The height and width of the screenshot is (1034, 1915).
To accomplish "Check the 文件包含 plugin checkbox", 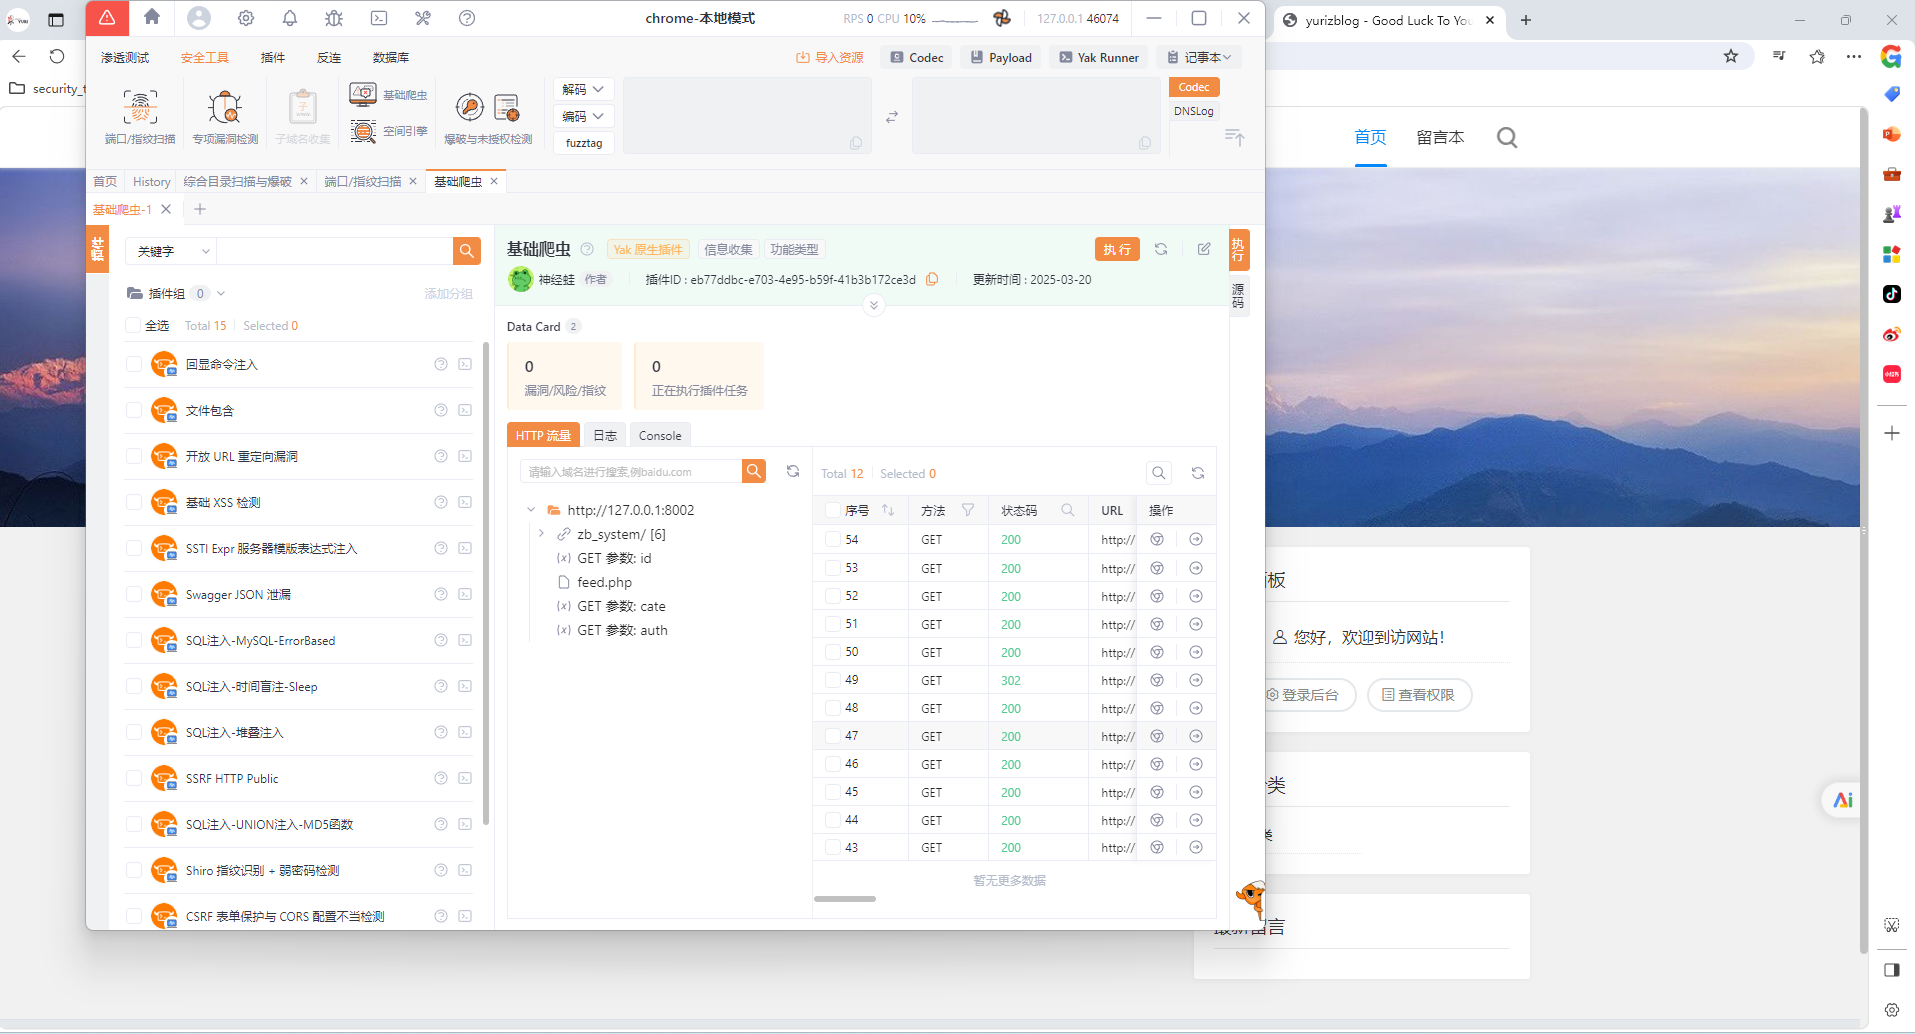I will [x=134, y=410].
